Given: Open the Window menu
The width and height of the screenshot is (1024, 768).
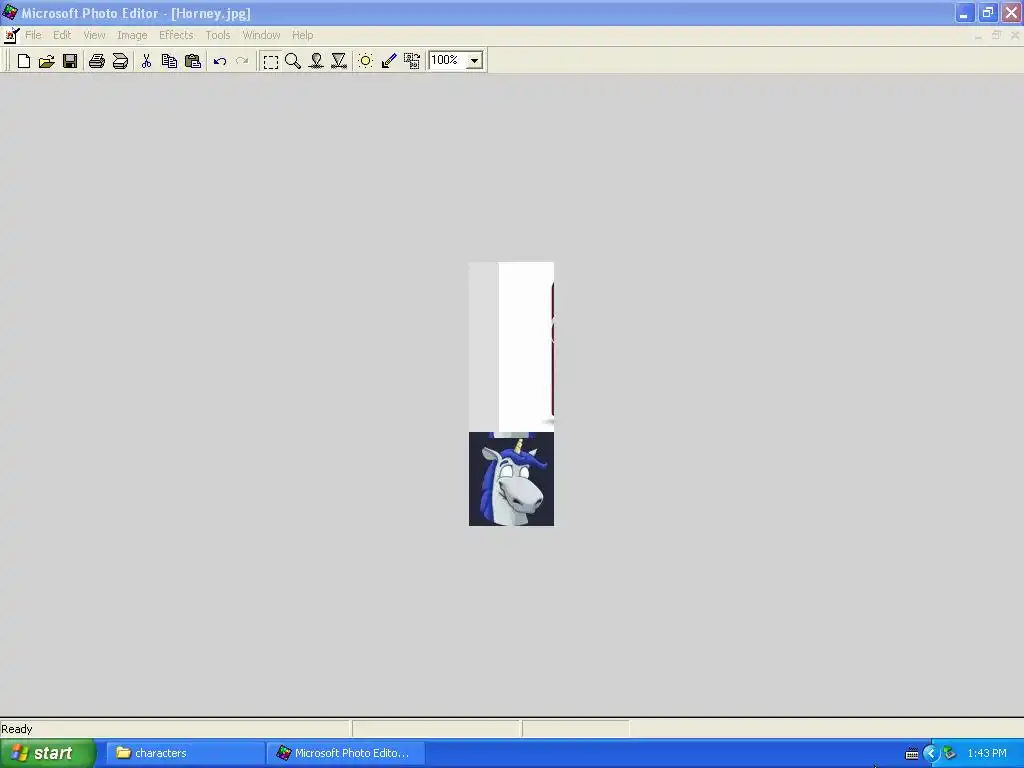Looking at the screenshot, I should 261,35.
